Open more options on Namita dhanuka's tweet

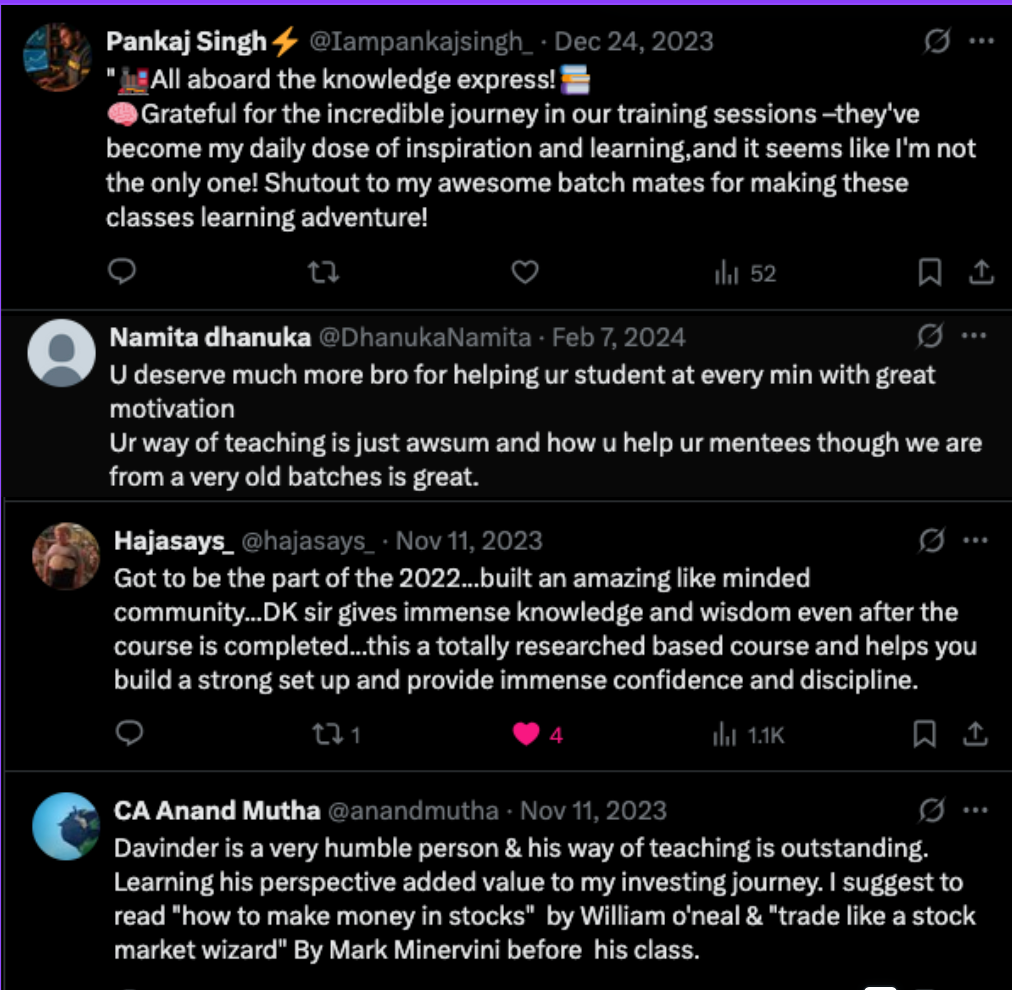pos(974,337)
